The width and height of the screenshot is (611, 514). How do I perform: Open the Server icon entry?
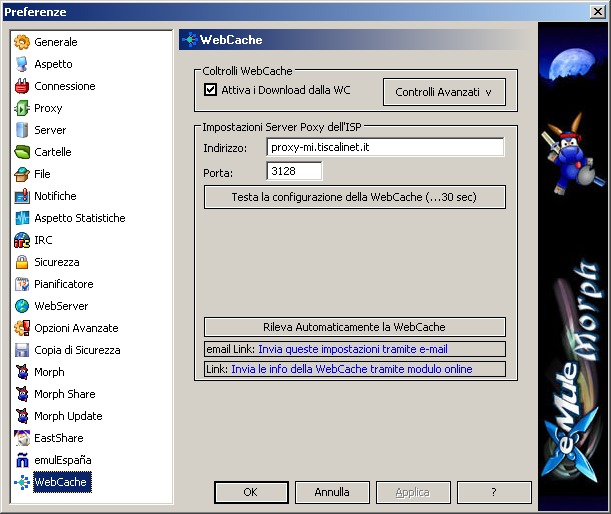coord(22,130)
